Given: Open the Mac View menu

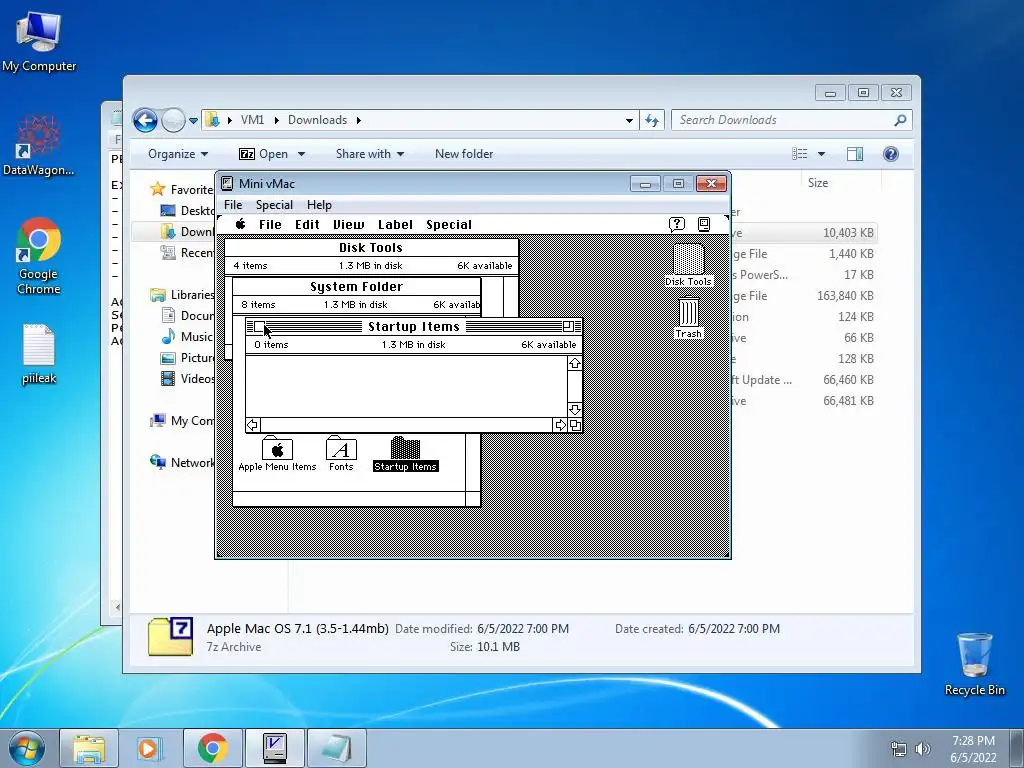Looking at the screenshot, I should 349,225.
